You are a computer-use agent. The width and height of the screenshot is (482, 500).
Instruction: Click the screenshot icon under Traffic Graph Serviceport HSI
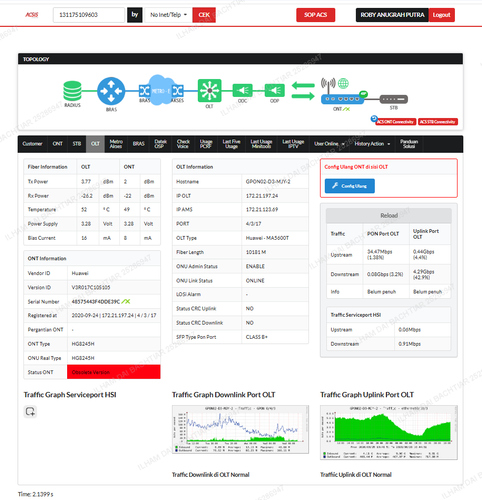30,412
